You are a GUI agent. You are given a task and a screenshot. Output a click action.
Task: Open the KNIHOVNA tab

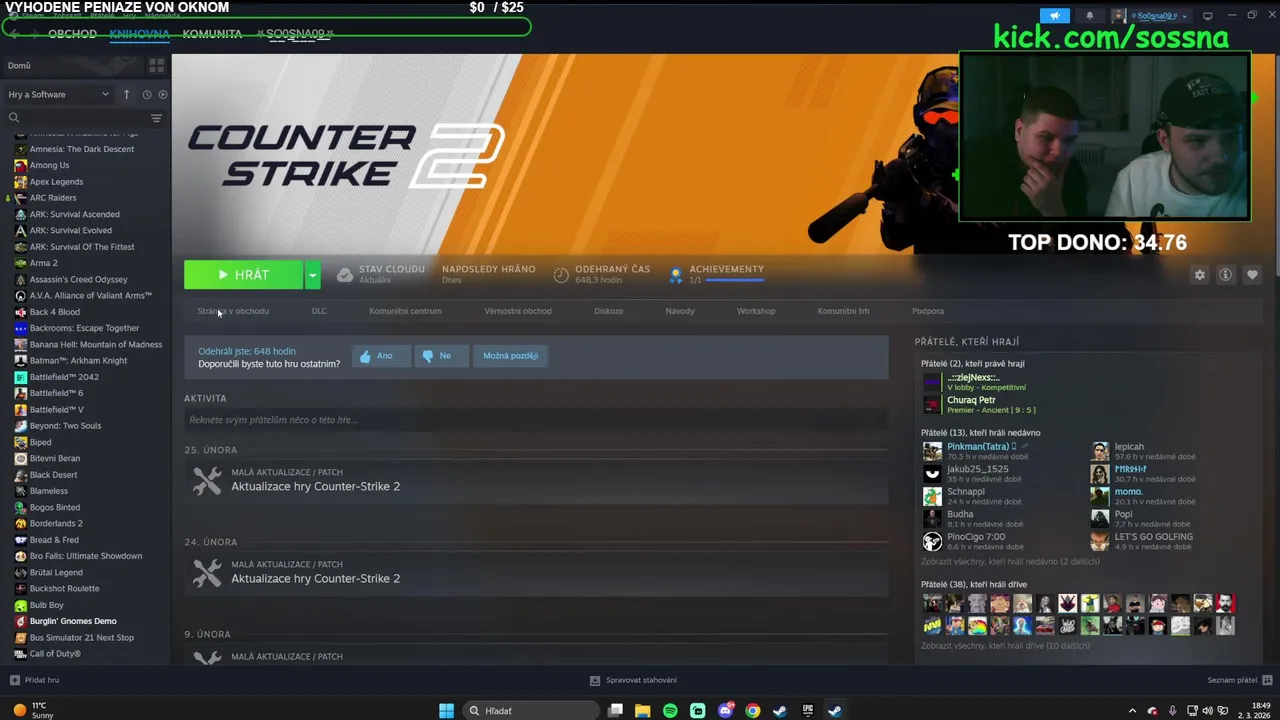[139, 34]
